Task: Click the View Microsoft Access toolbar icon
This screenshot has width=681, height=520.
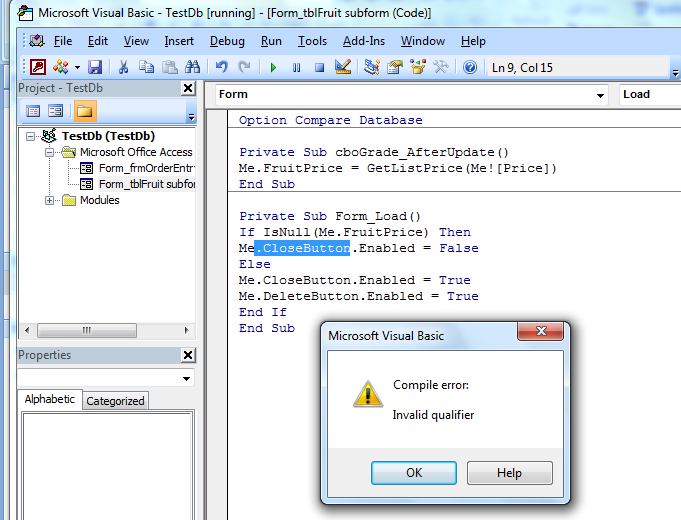Action: pyautogui.click(x=38, y=67)
